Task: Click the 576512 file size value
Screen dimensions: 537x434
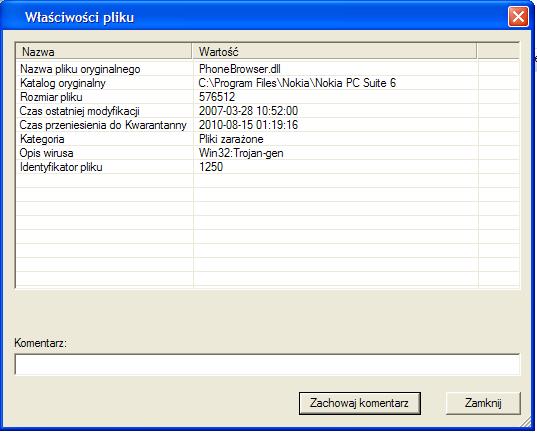Action: pyautogui.click(x=217, y=97)
